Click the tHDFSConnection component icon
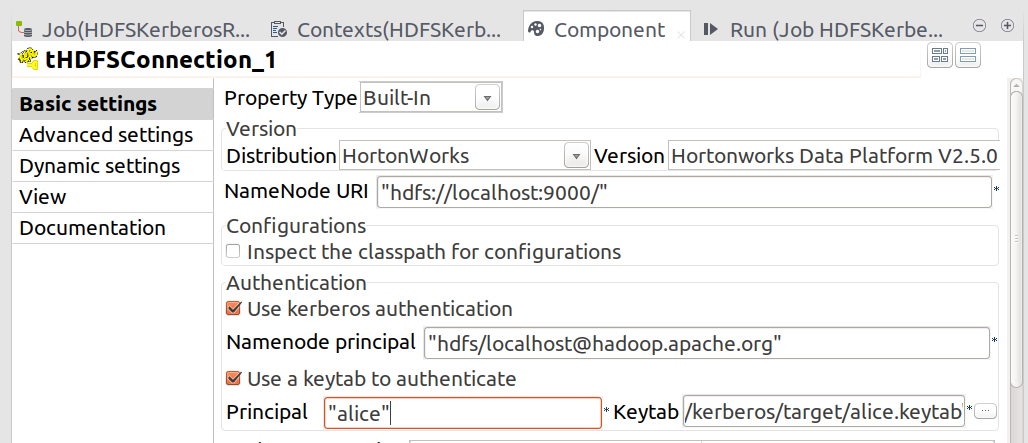The height and width of the screenshot is (443, 1028). click(27, 61)
